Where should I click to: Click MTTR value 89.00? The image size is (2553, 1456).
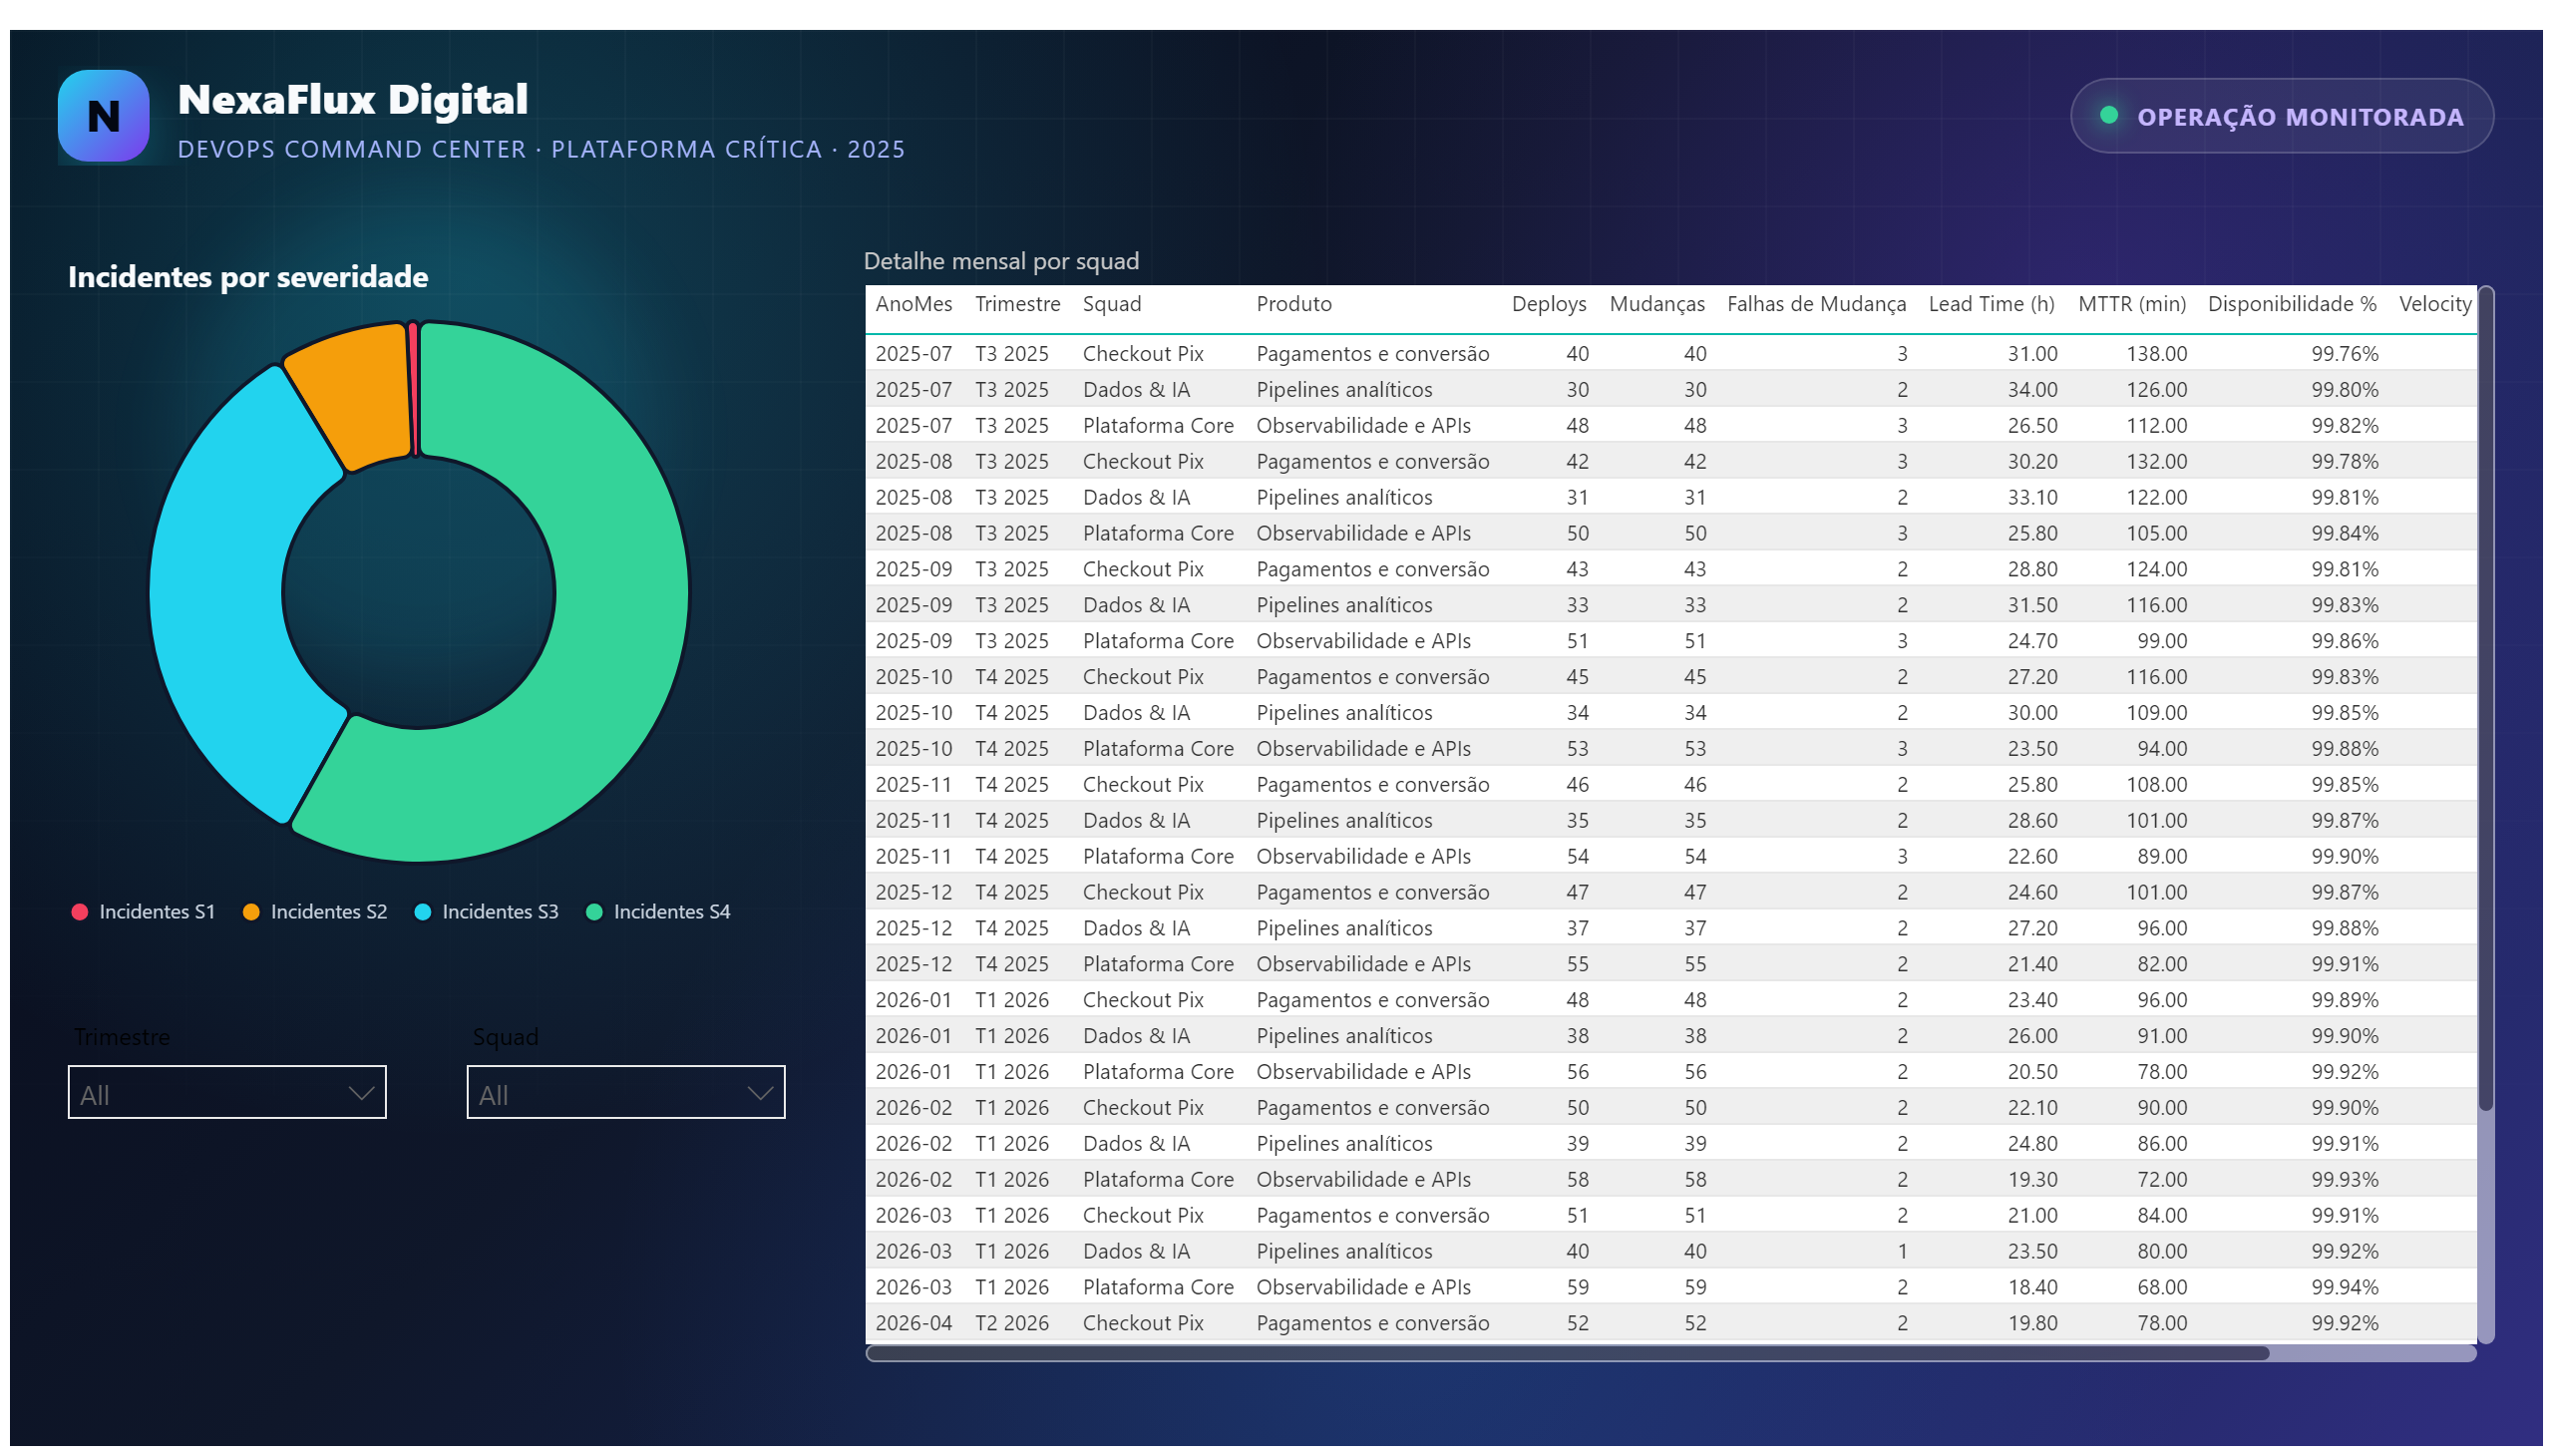coord(2162,857)
